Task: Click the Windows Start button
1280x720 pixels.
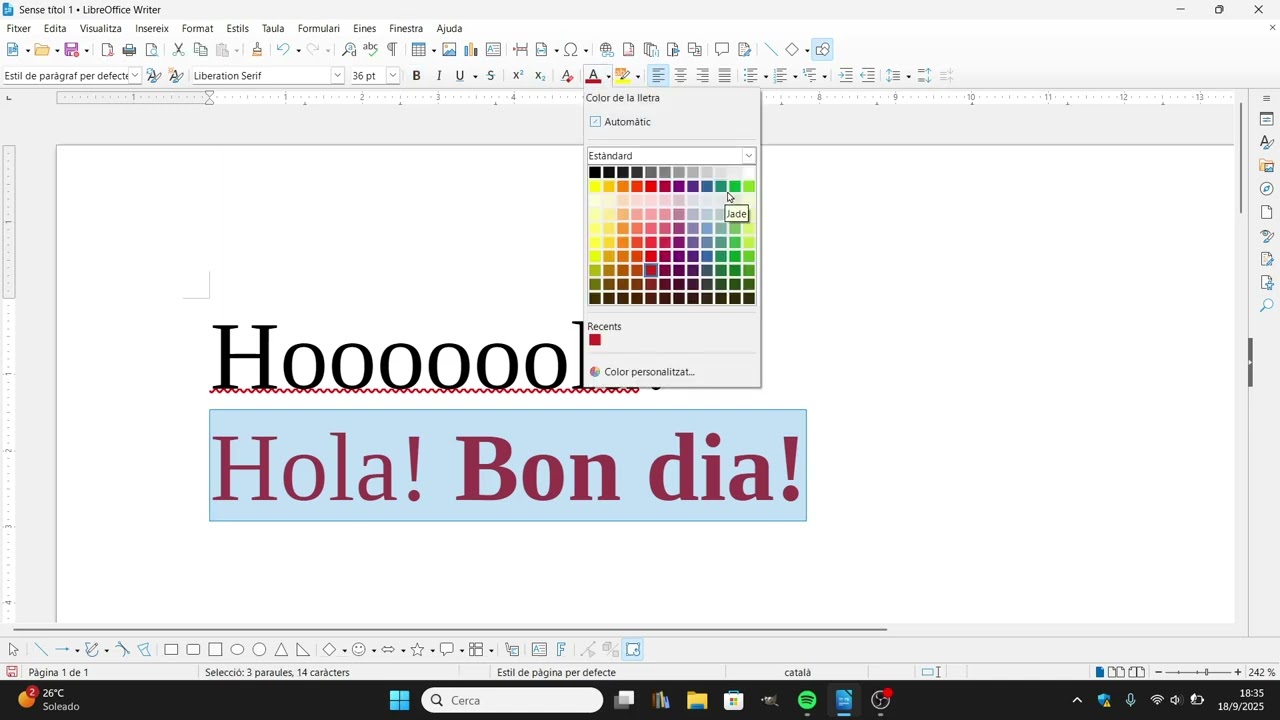Action: click(399, 700)
